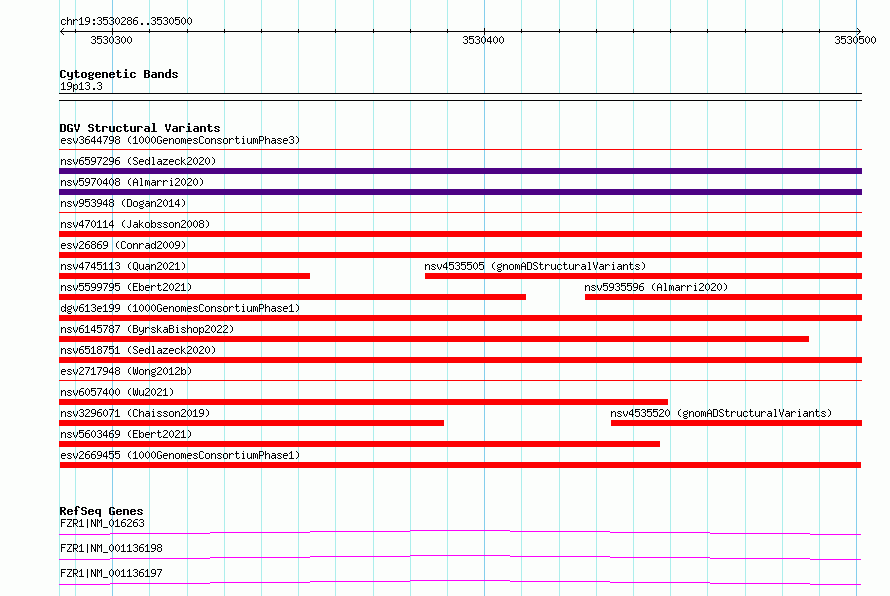Image resolution: width=890 pixels, height=596 pixels.
Task: Click the 3530500 ruler position label
Action: pos(855,40)
